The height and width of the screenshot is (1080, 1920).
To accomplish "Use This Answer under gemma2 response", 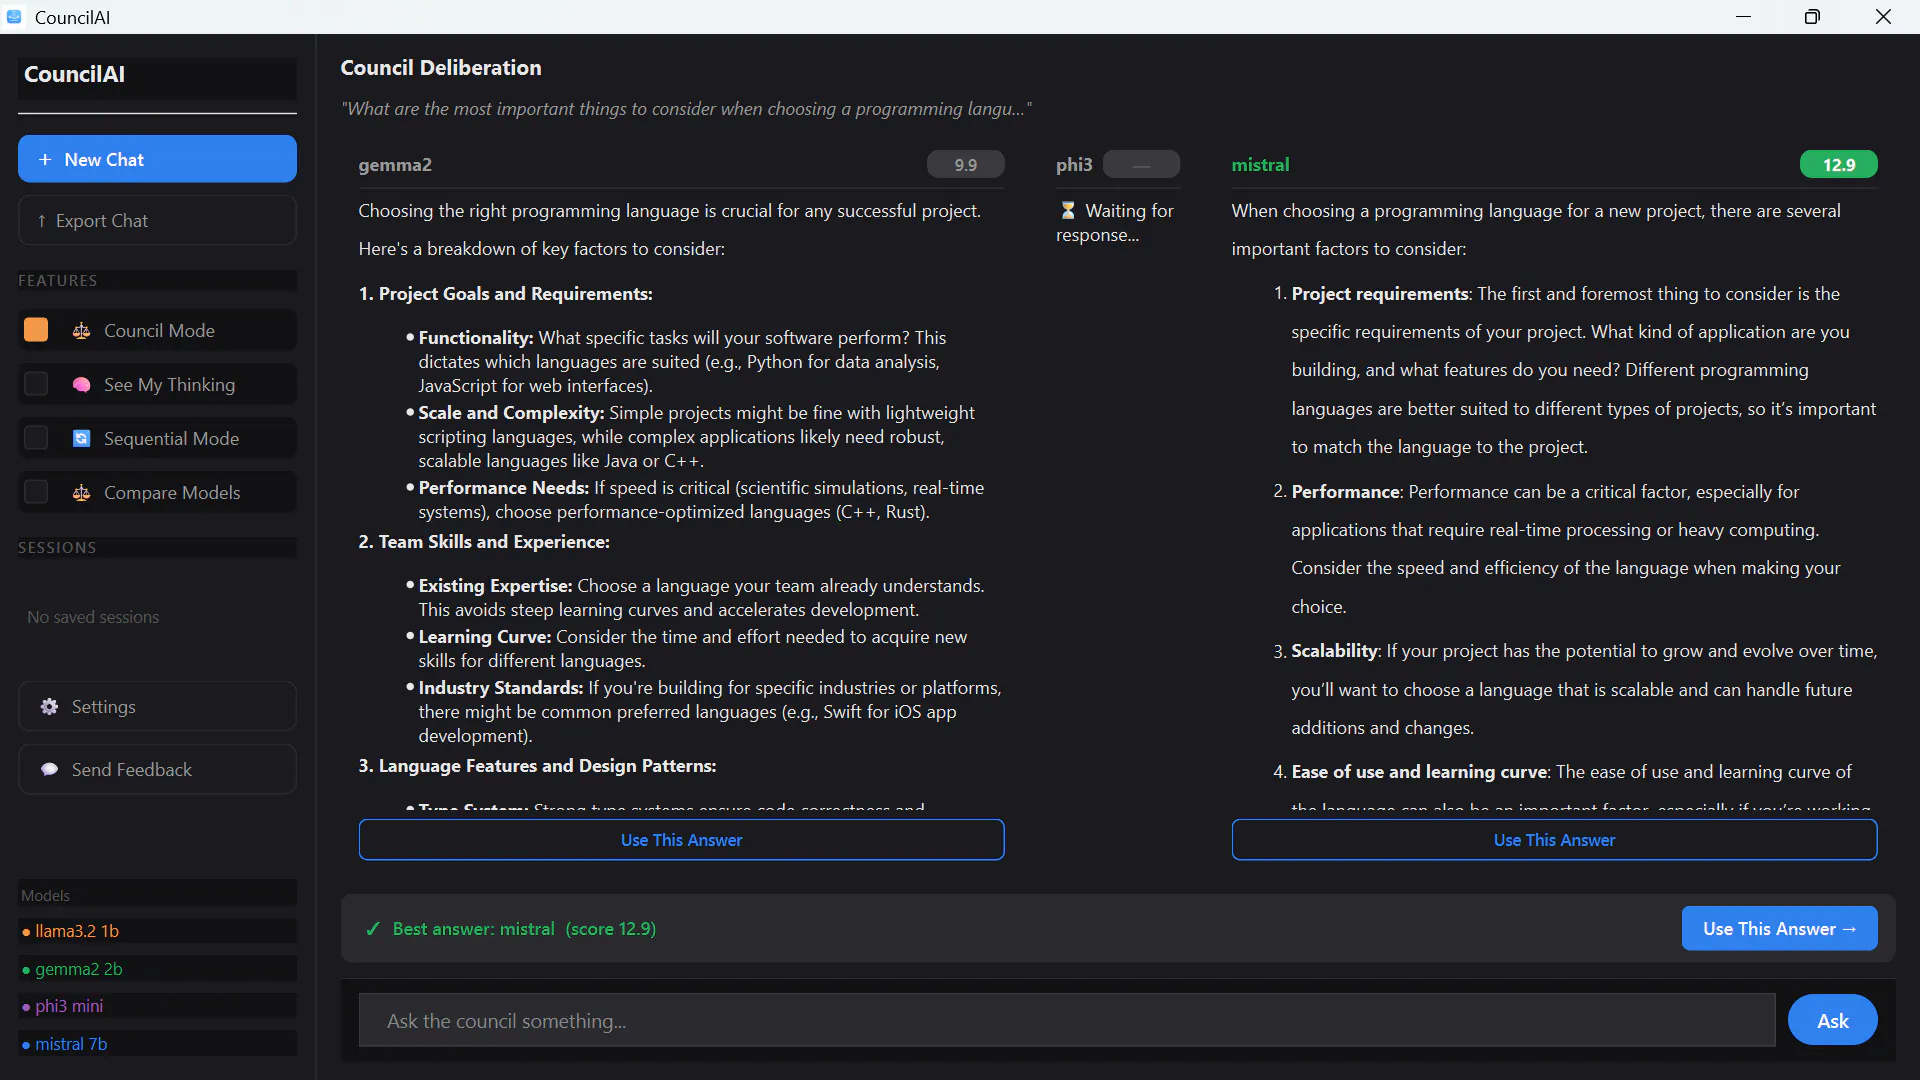I will point(681,840).
